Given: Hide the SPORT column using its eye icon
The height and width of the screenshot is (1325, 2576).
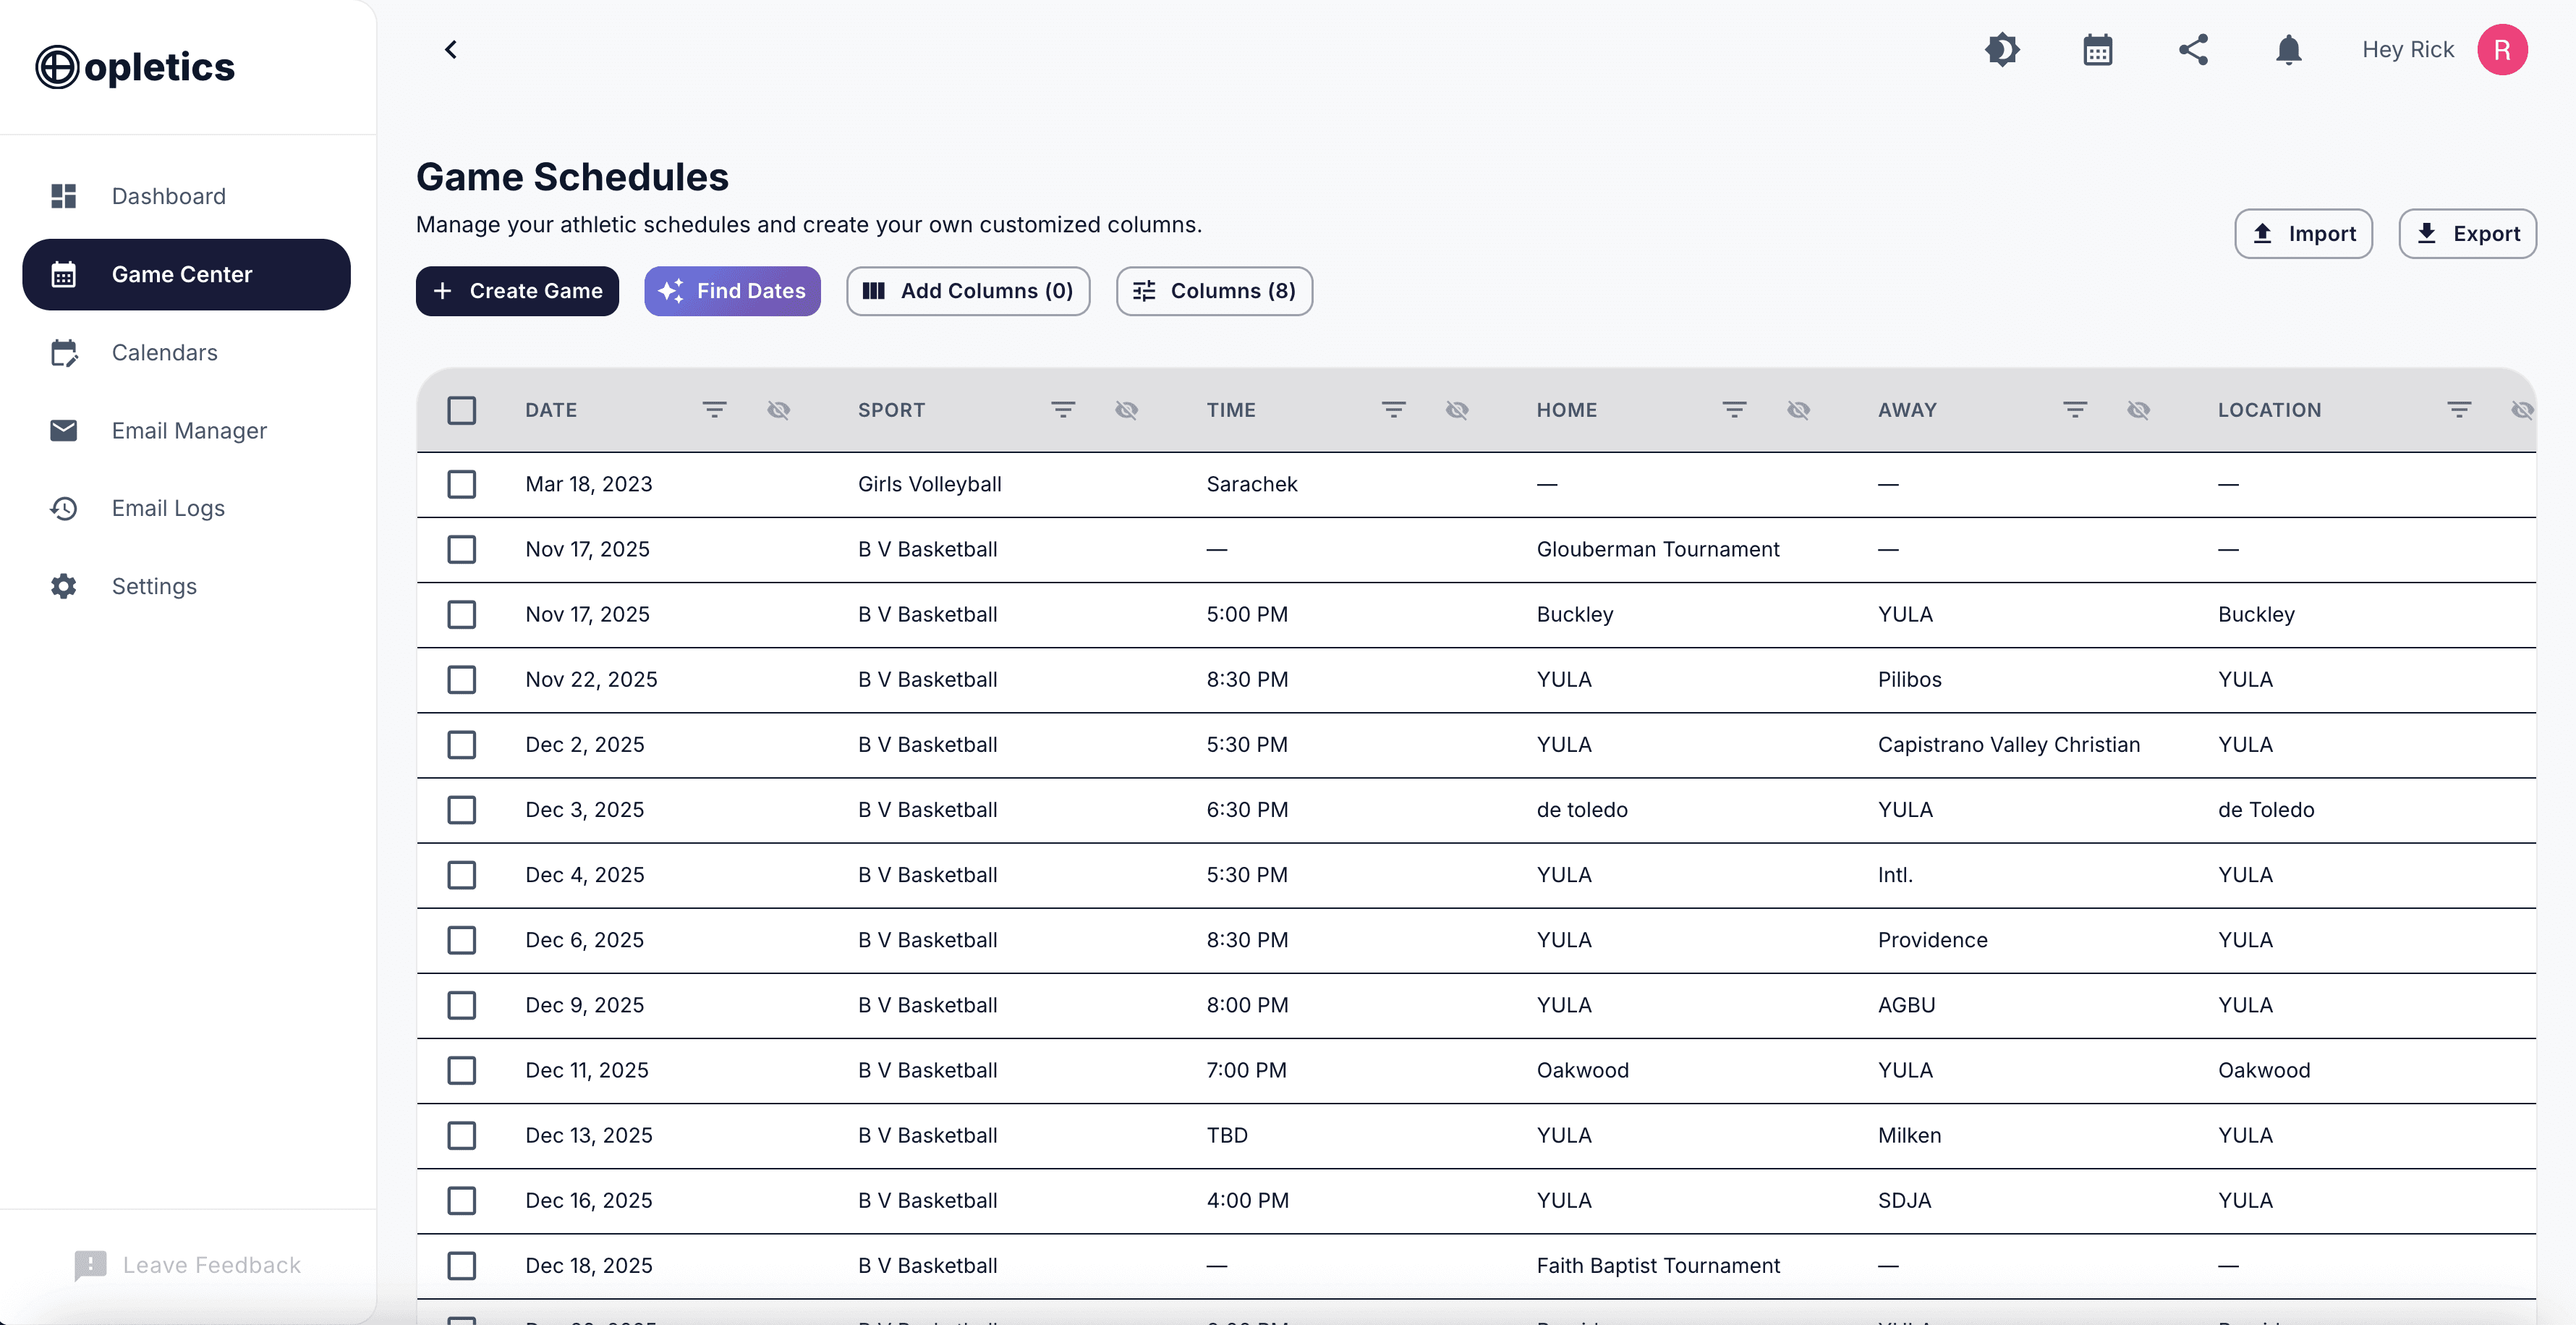Looking at the screenshot, I should tap(1126, 410).
